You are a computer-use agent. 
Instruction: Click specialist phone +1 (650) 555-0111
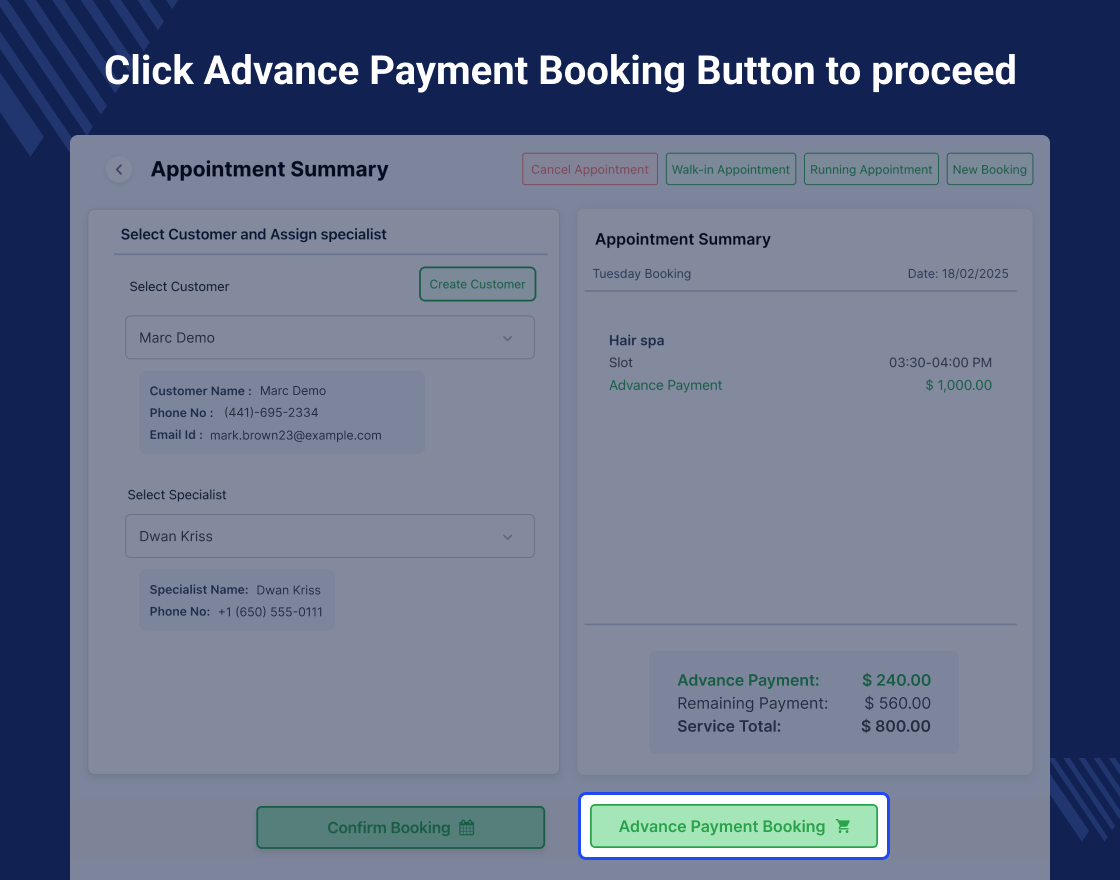(x=270, y=611)
